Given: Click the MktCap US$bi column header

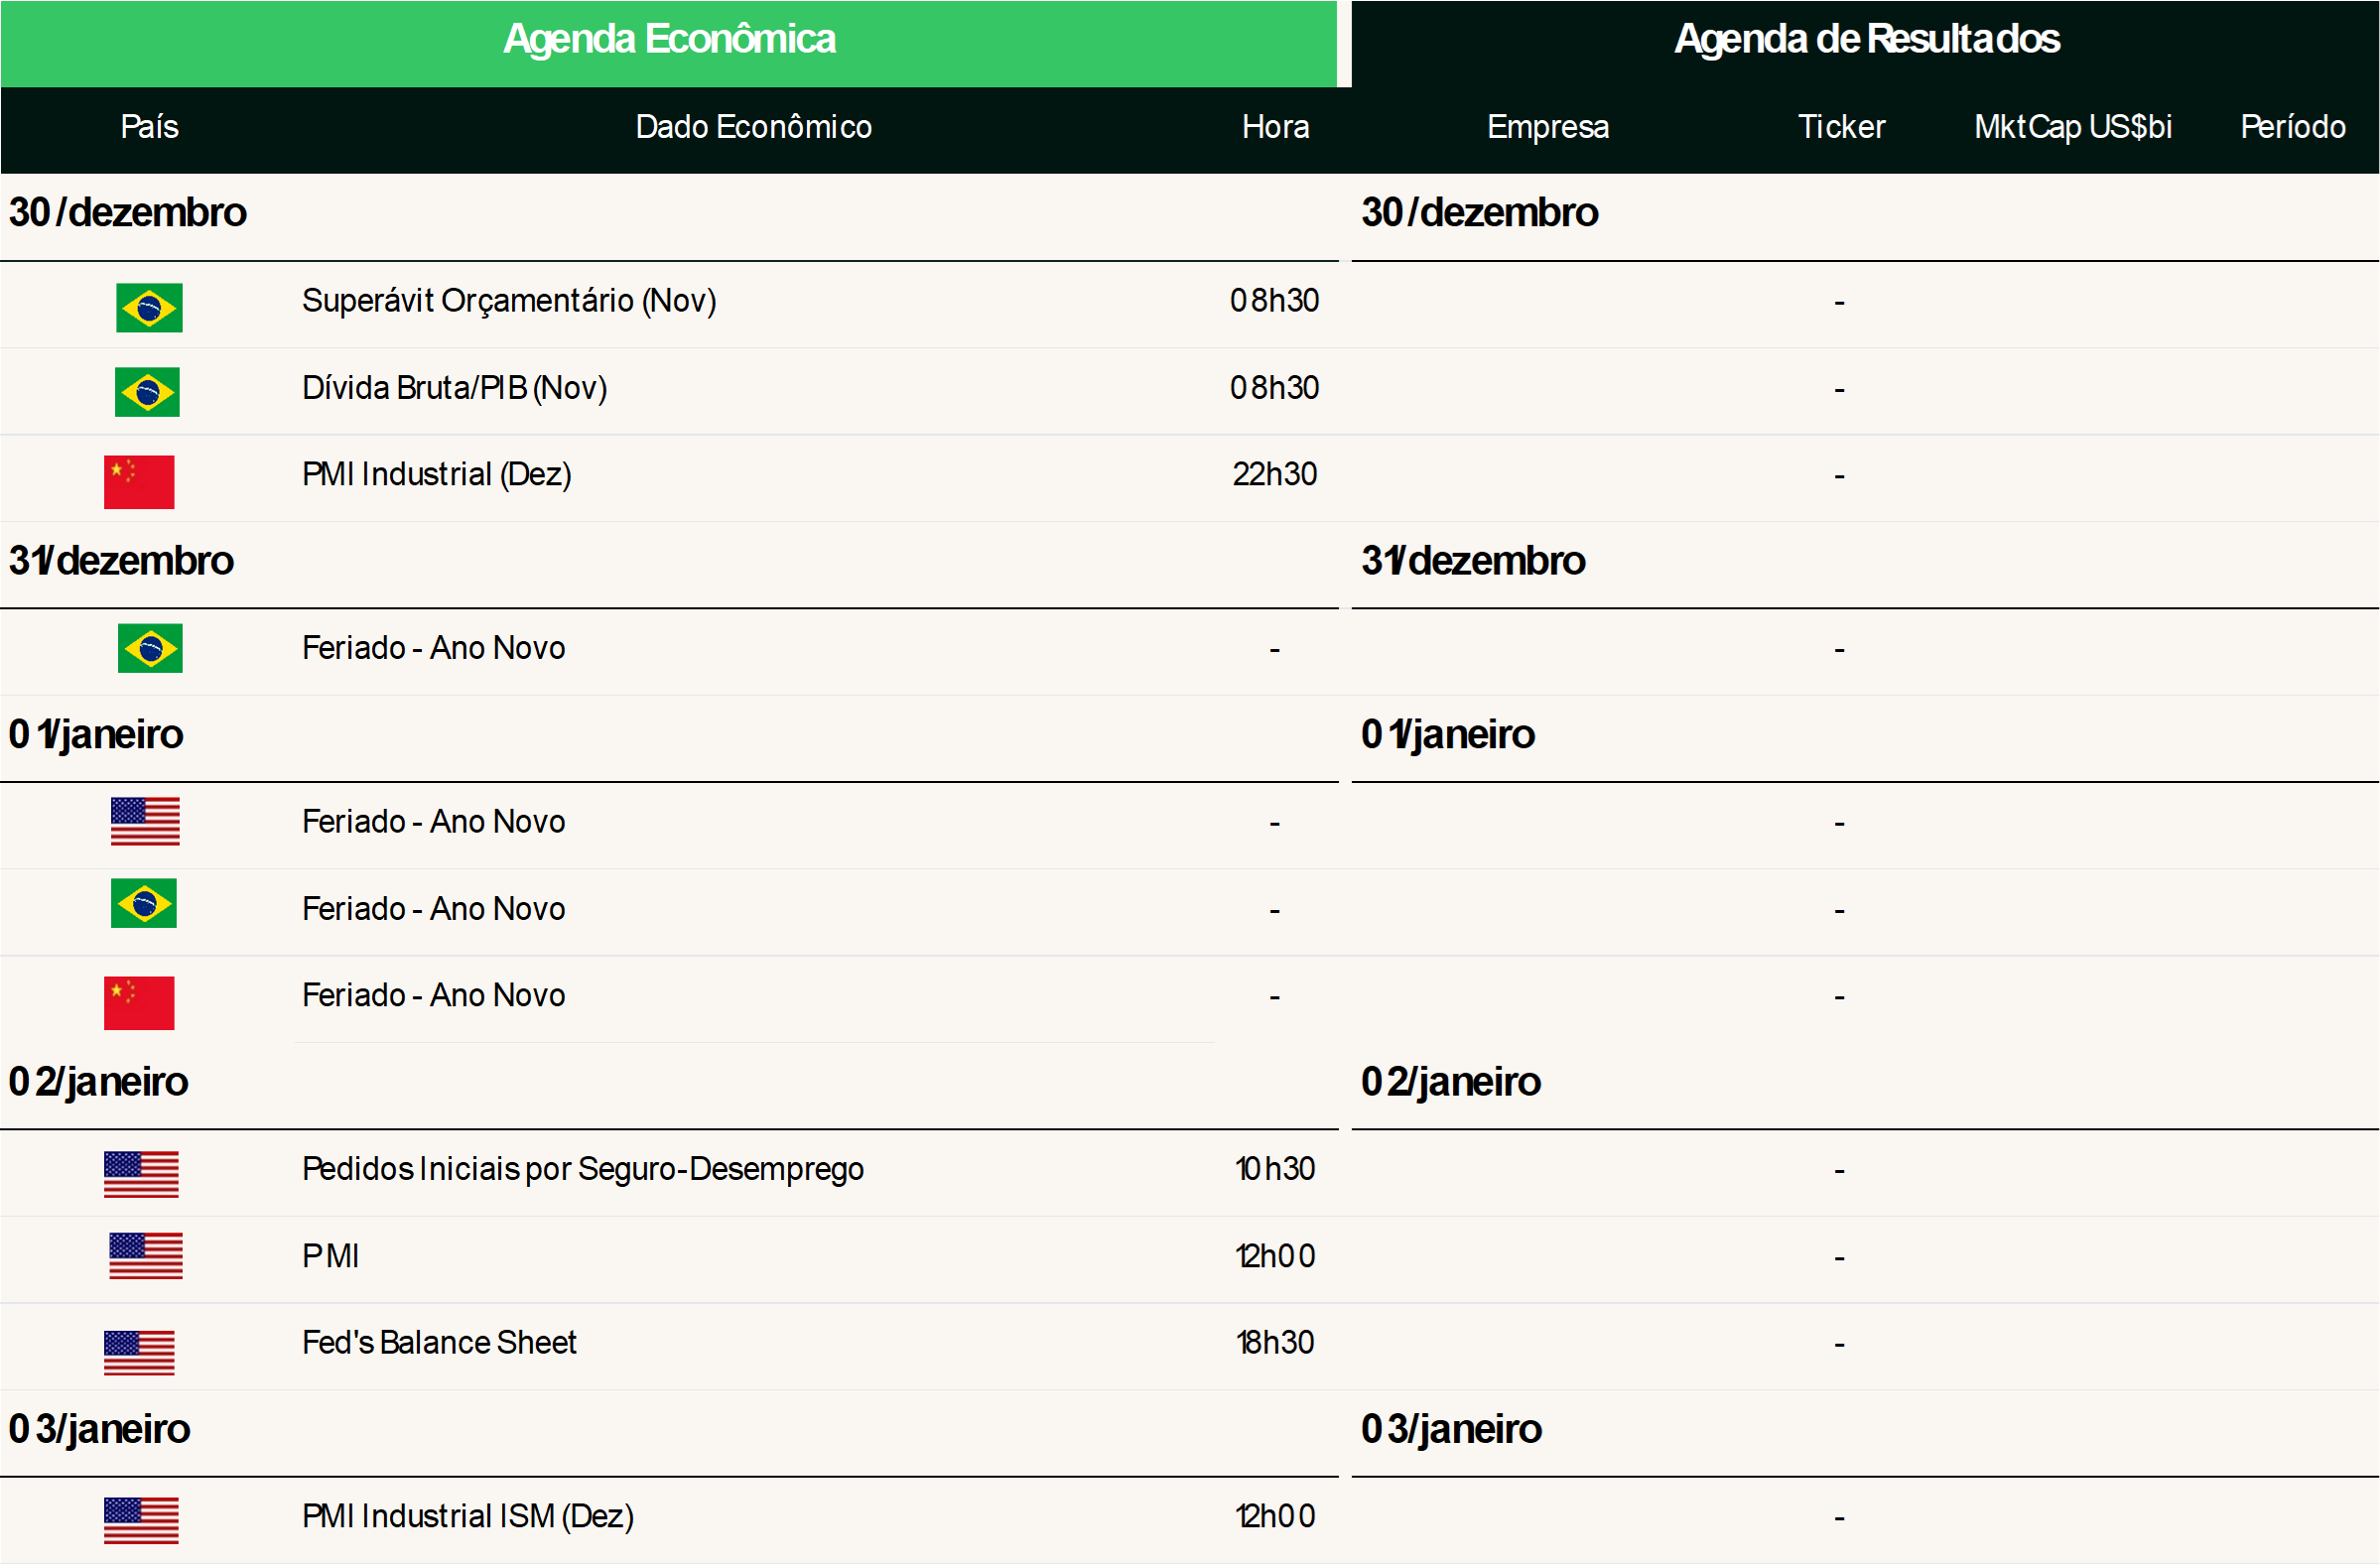Looking at the screenshot, I should click(2072, 127).
